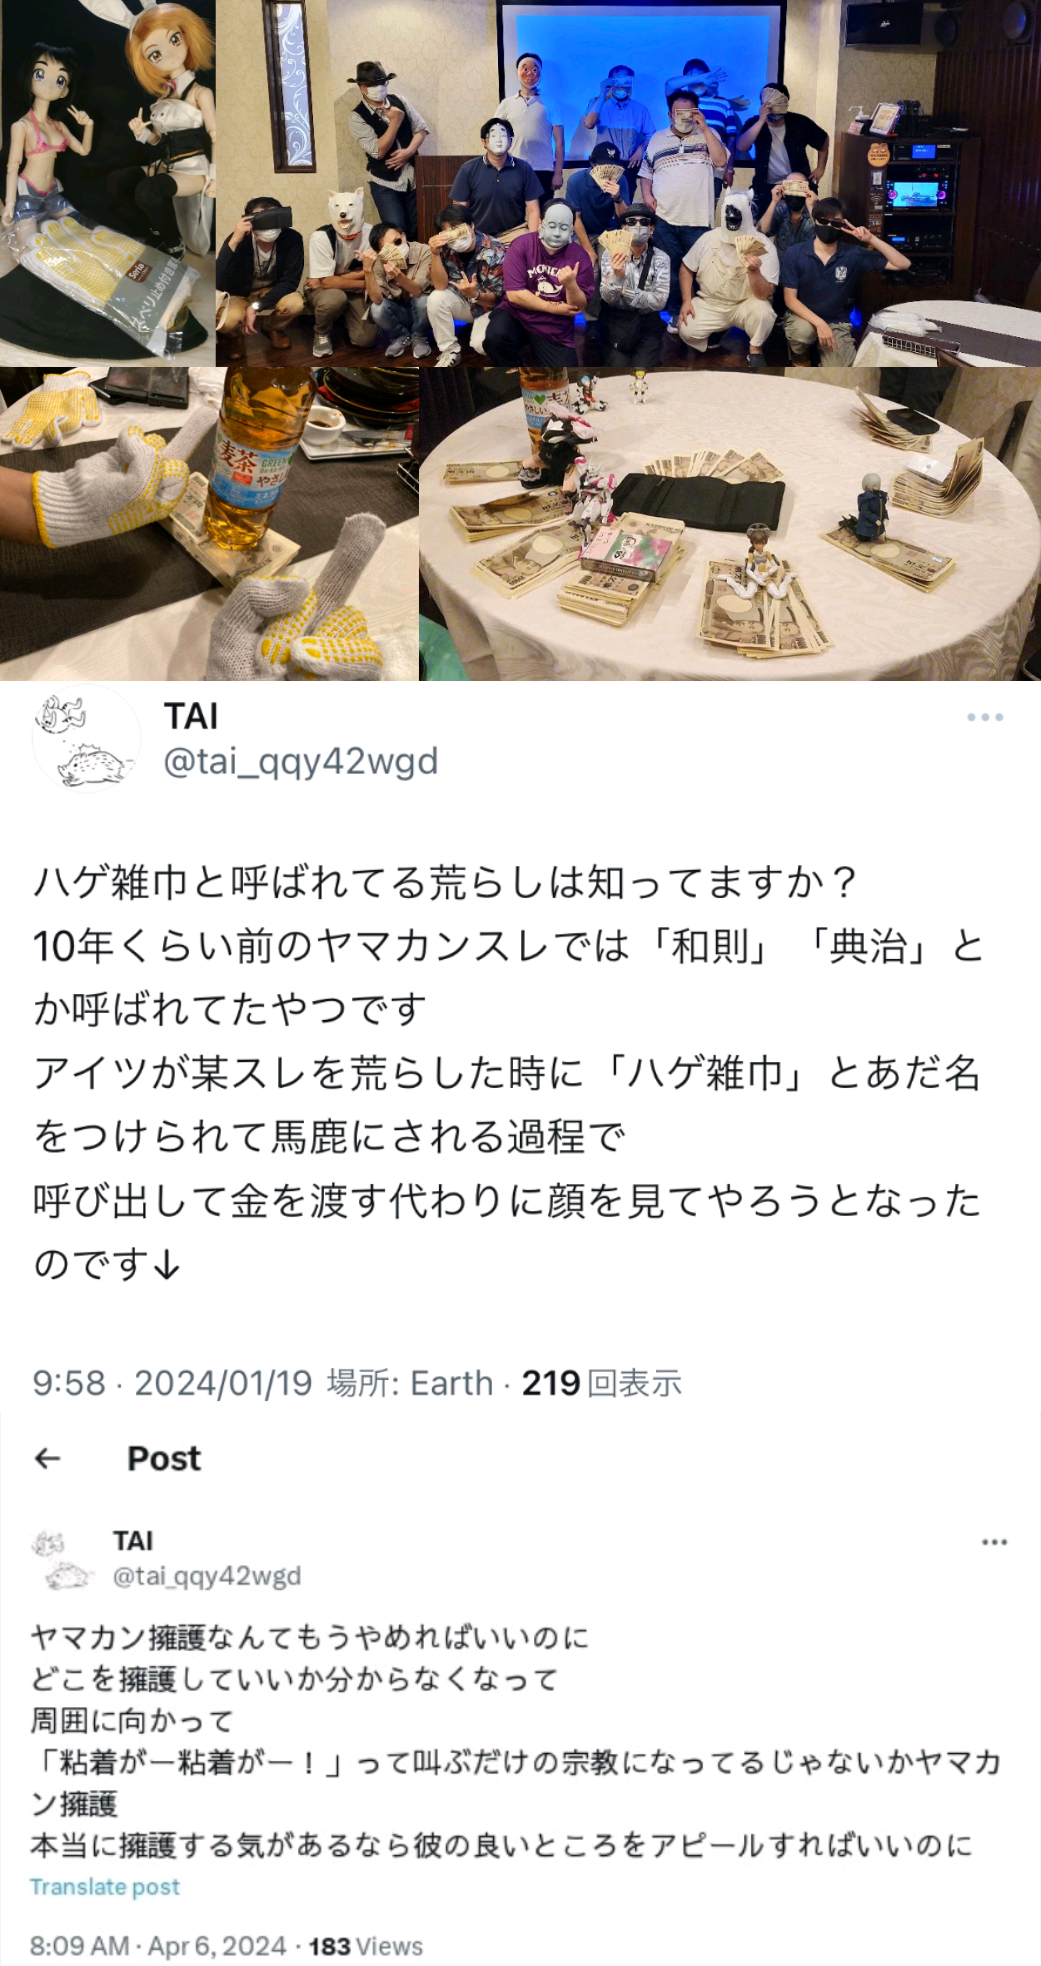This screenshot has width=1041, height=1966.
Task: Open the three-dot menu on first TAI post
Action: pos(984,717)
